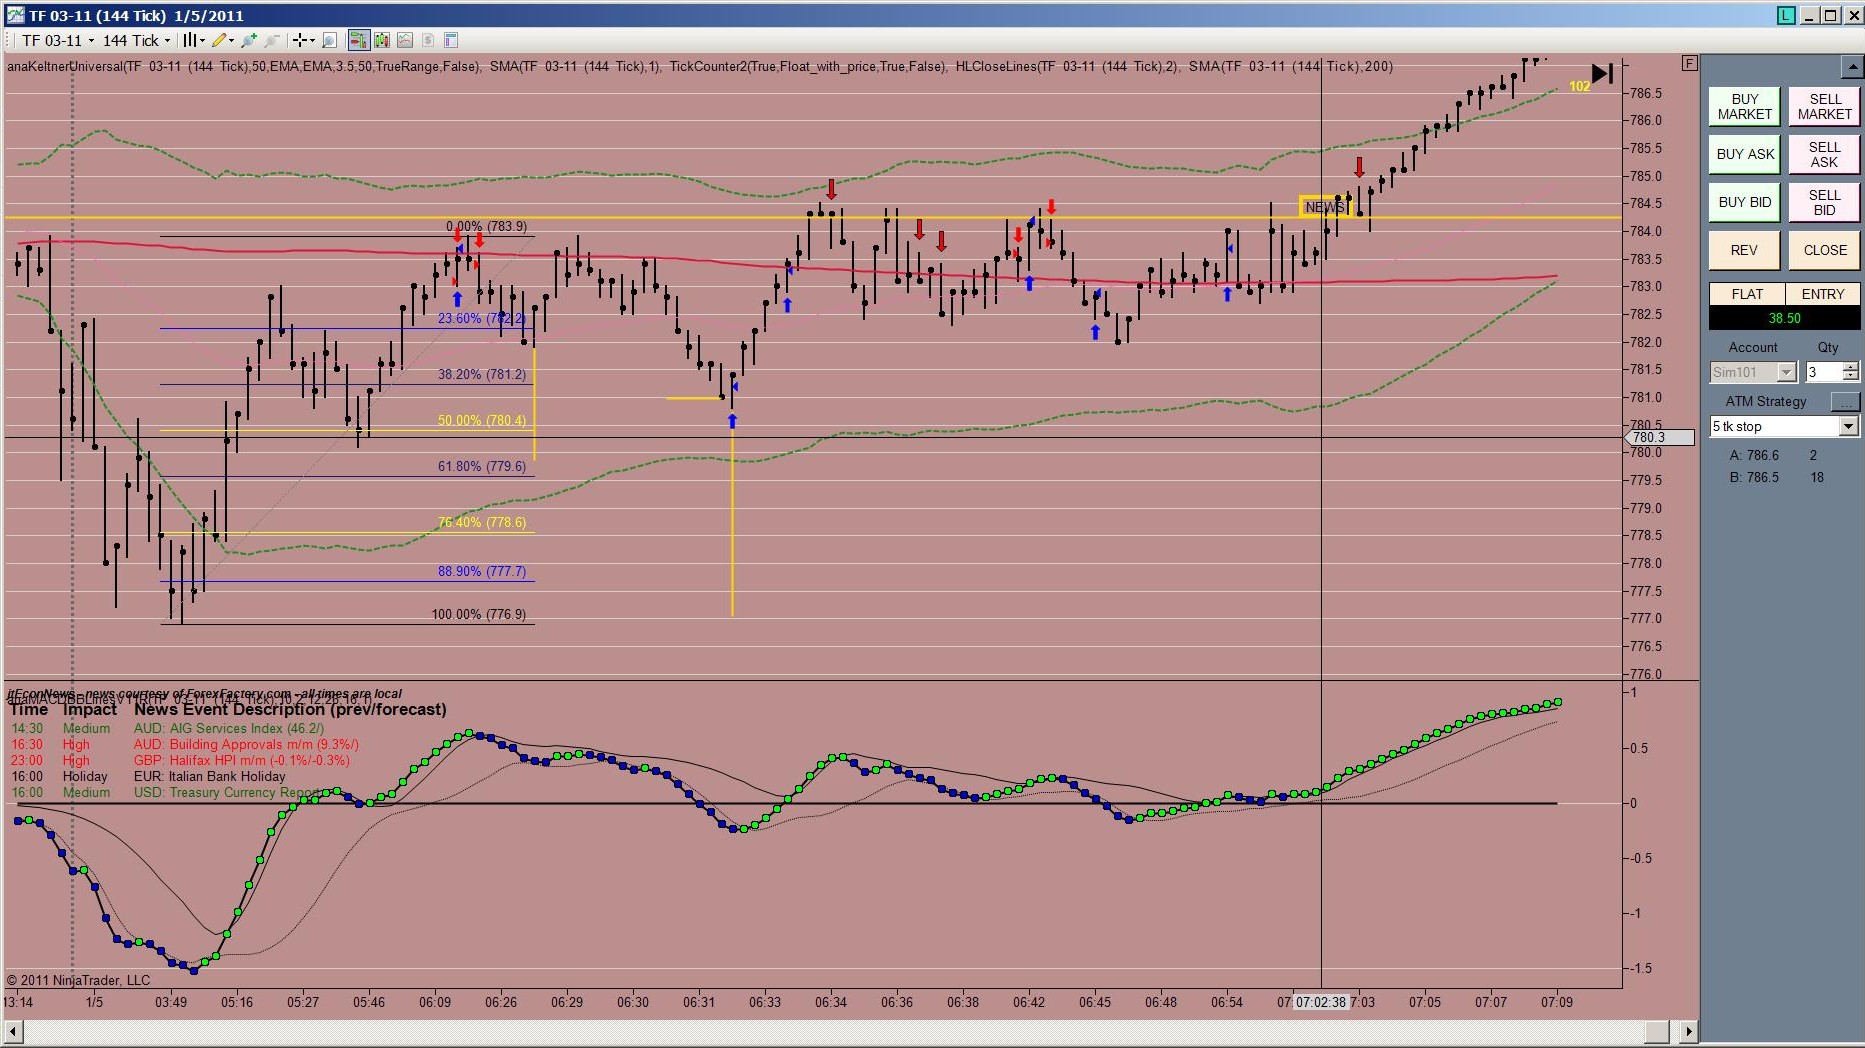Open the pencil drawing tools menu
Viewport: 1865px width, 1048px height.
pos(222,40)
